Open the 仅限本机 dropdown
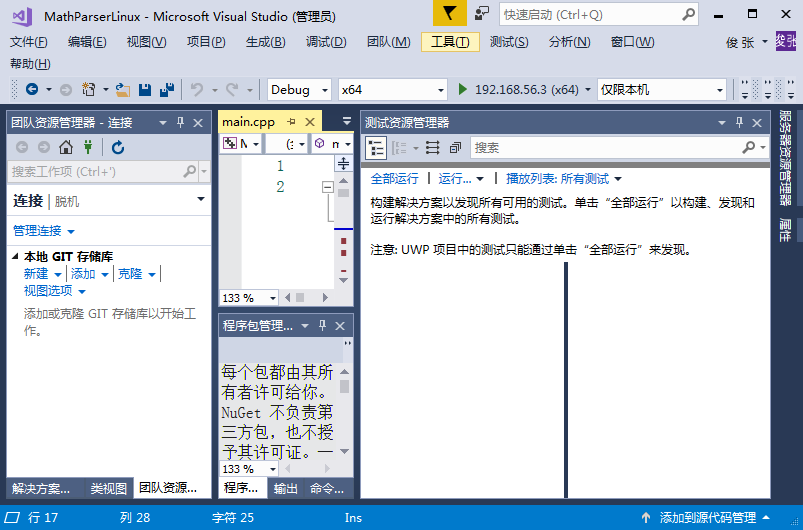Viewport: 803px width, 530px height. (720, 90)
